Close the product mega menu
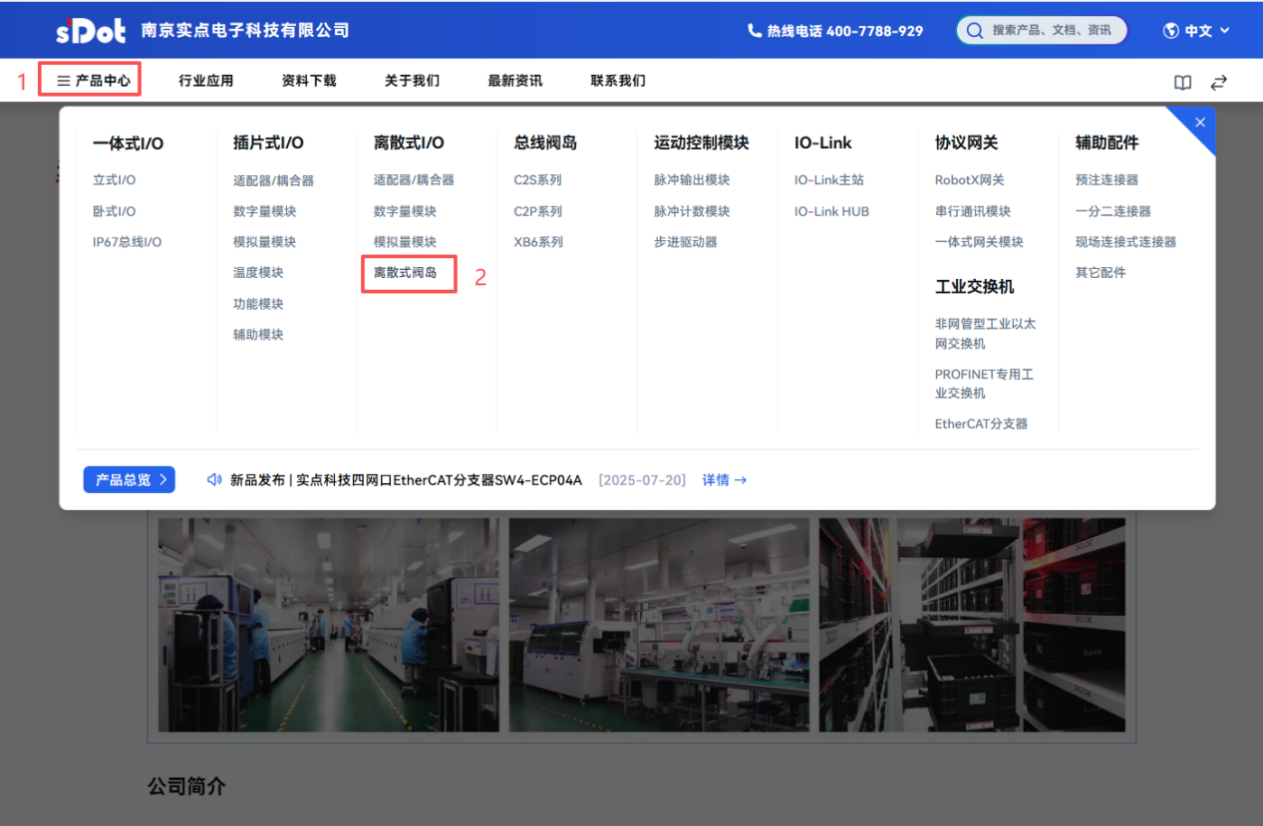This screenshot has width=1263, height=826. [x=1200, y=122]
